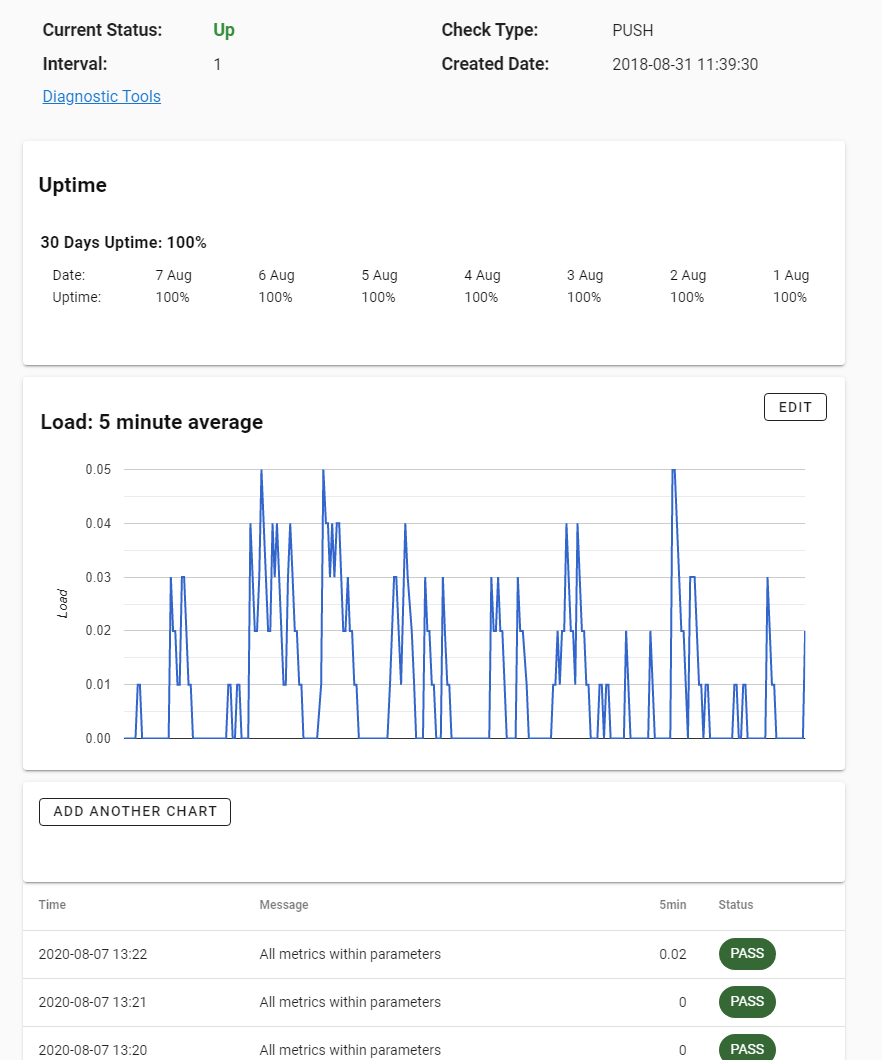The width and height of the screenshot is (882, 1060).
Task: Click the 30 Days Uptime summary text
Action: click(123, 242)
